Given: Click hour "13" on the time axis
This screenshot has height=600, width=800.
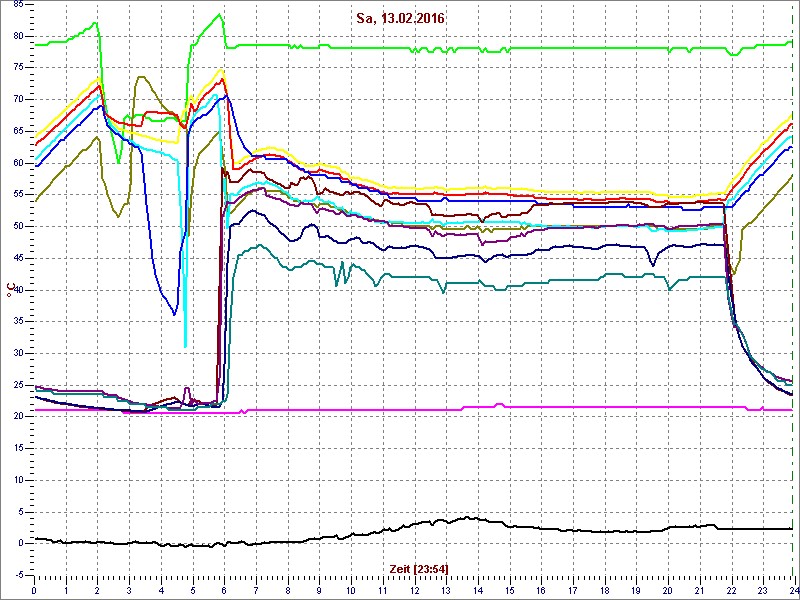Looking at the screenshot, I should click(x=446, y=591).
